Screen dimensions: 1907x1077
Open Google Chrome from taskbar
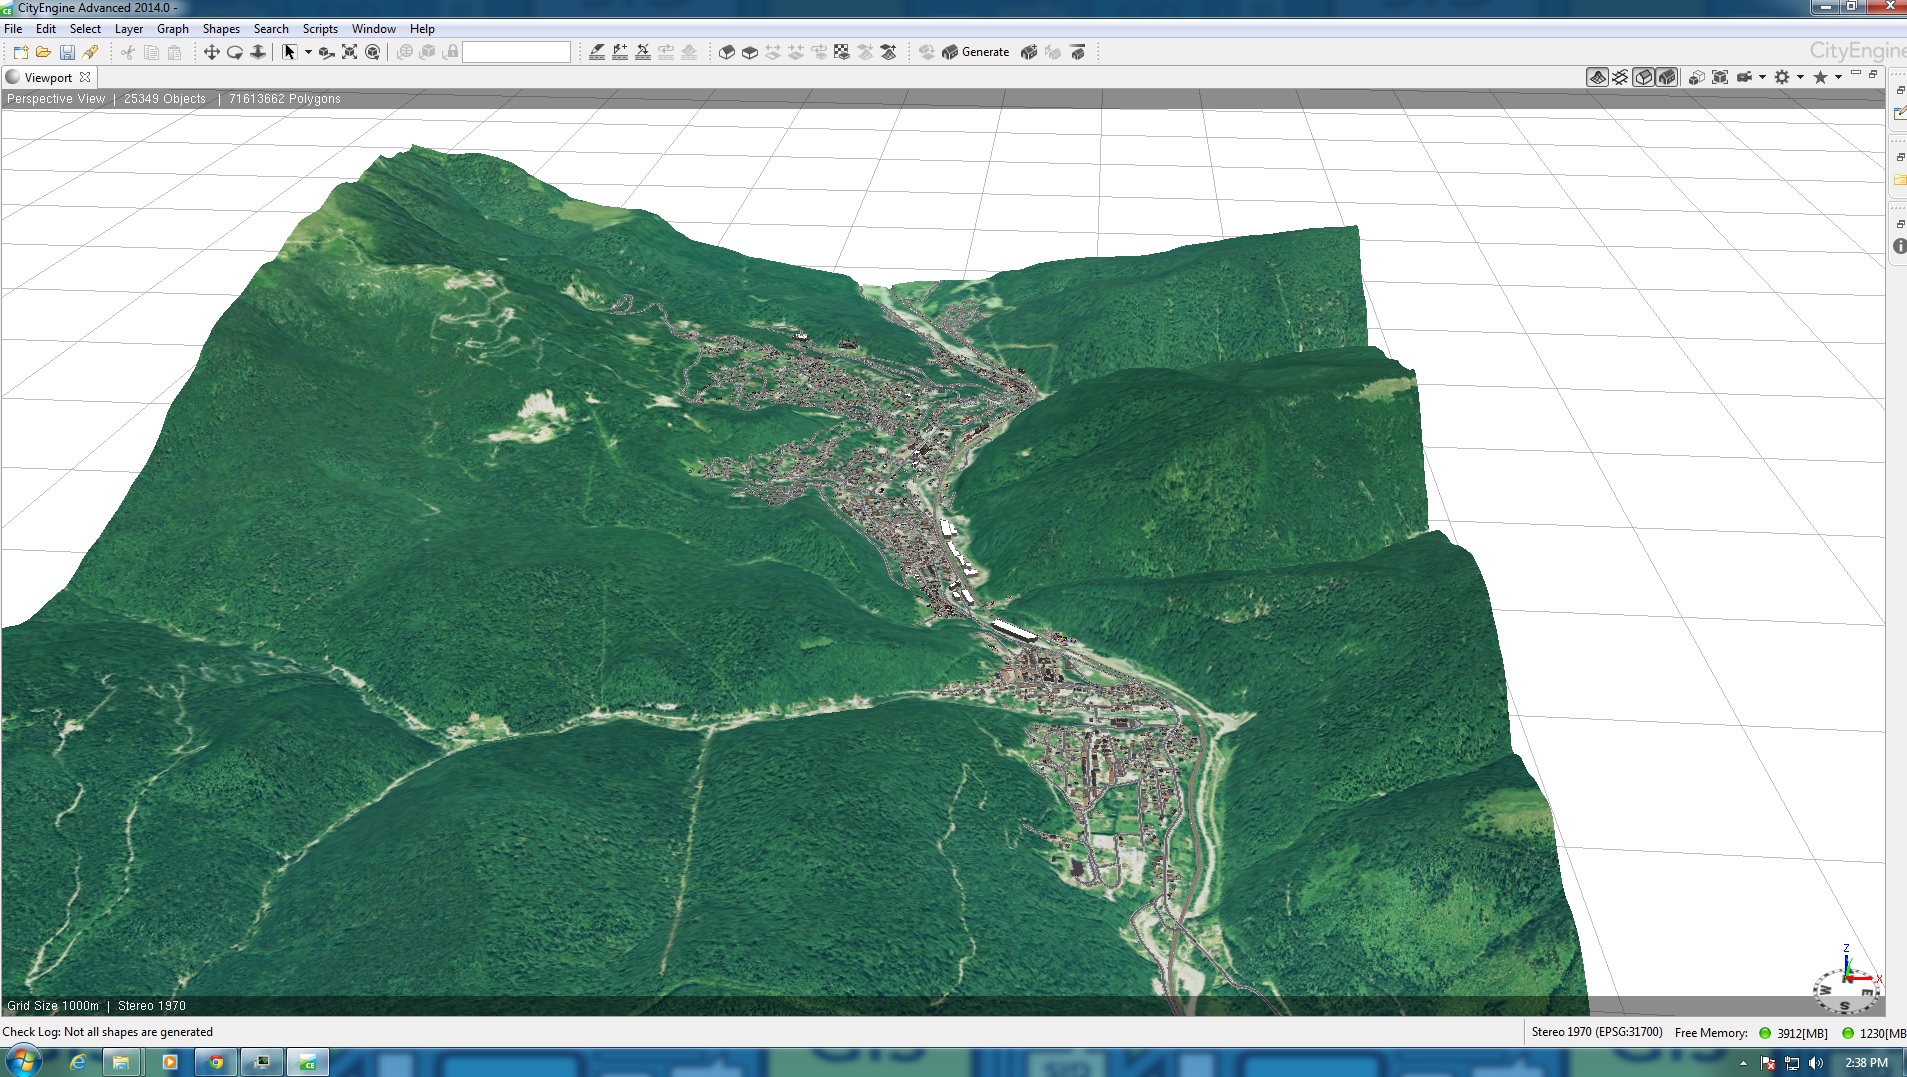215,1062
